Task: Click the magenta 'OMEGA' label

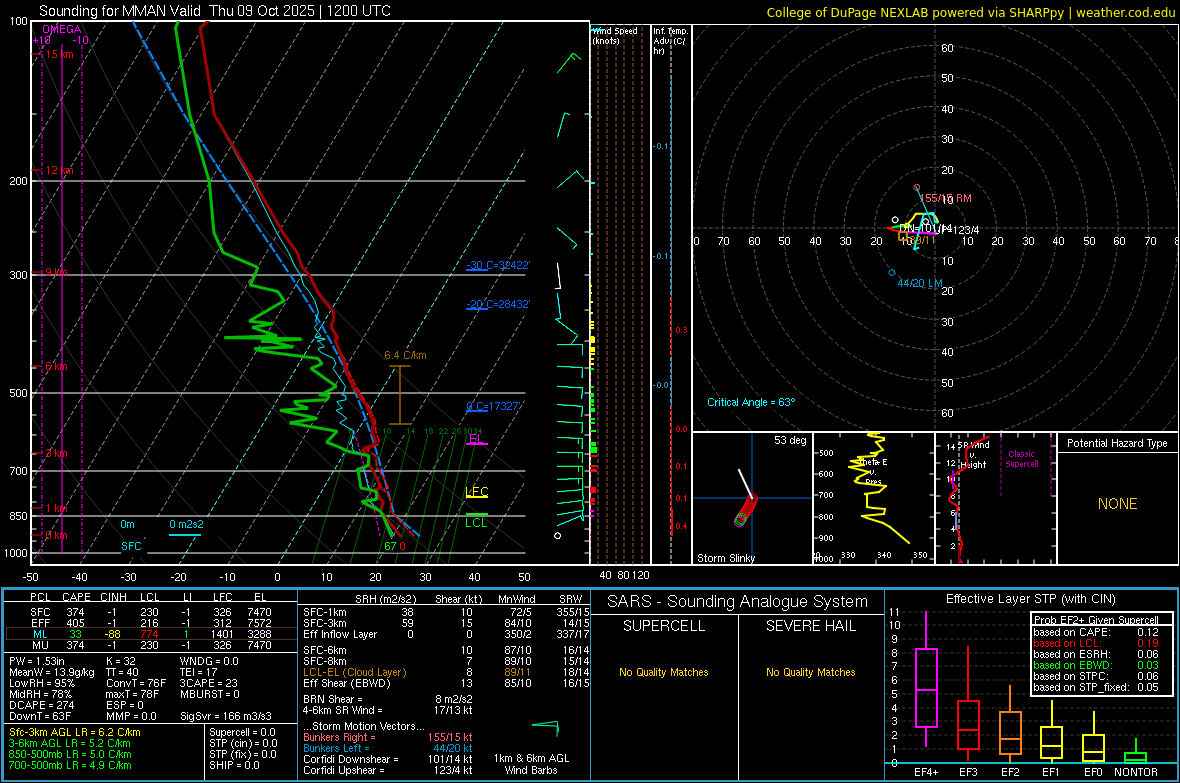Action: 62,29
